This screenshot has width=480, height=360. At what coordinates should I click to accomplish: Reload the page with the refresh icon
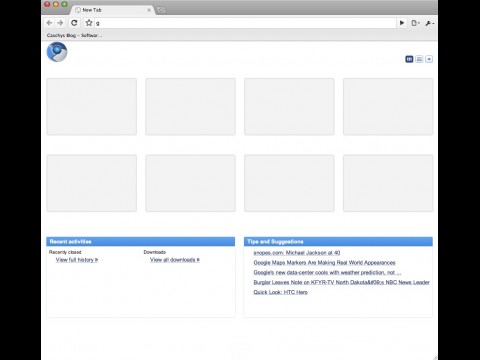click(74, 23)
